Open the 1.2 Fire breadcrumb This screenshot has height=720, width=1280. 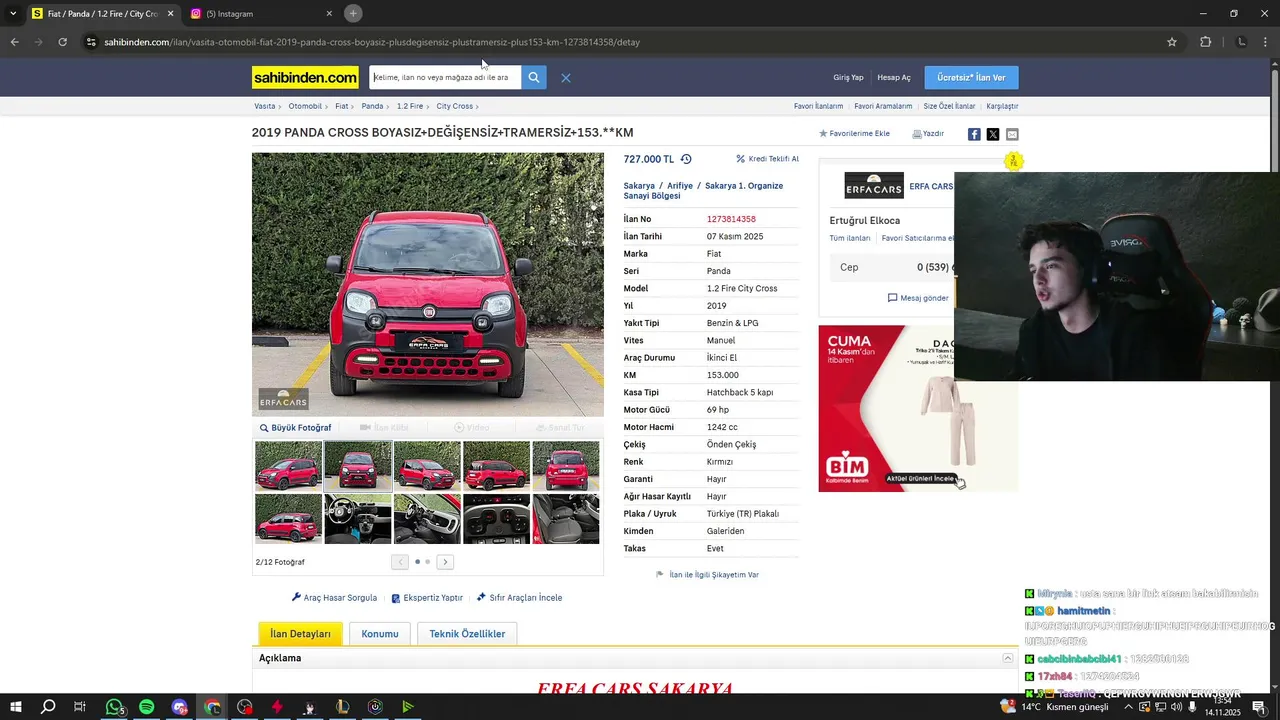(410, 106)
